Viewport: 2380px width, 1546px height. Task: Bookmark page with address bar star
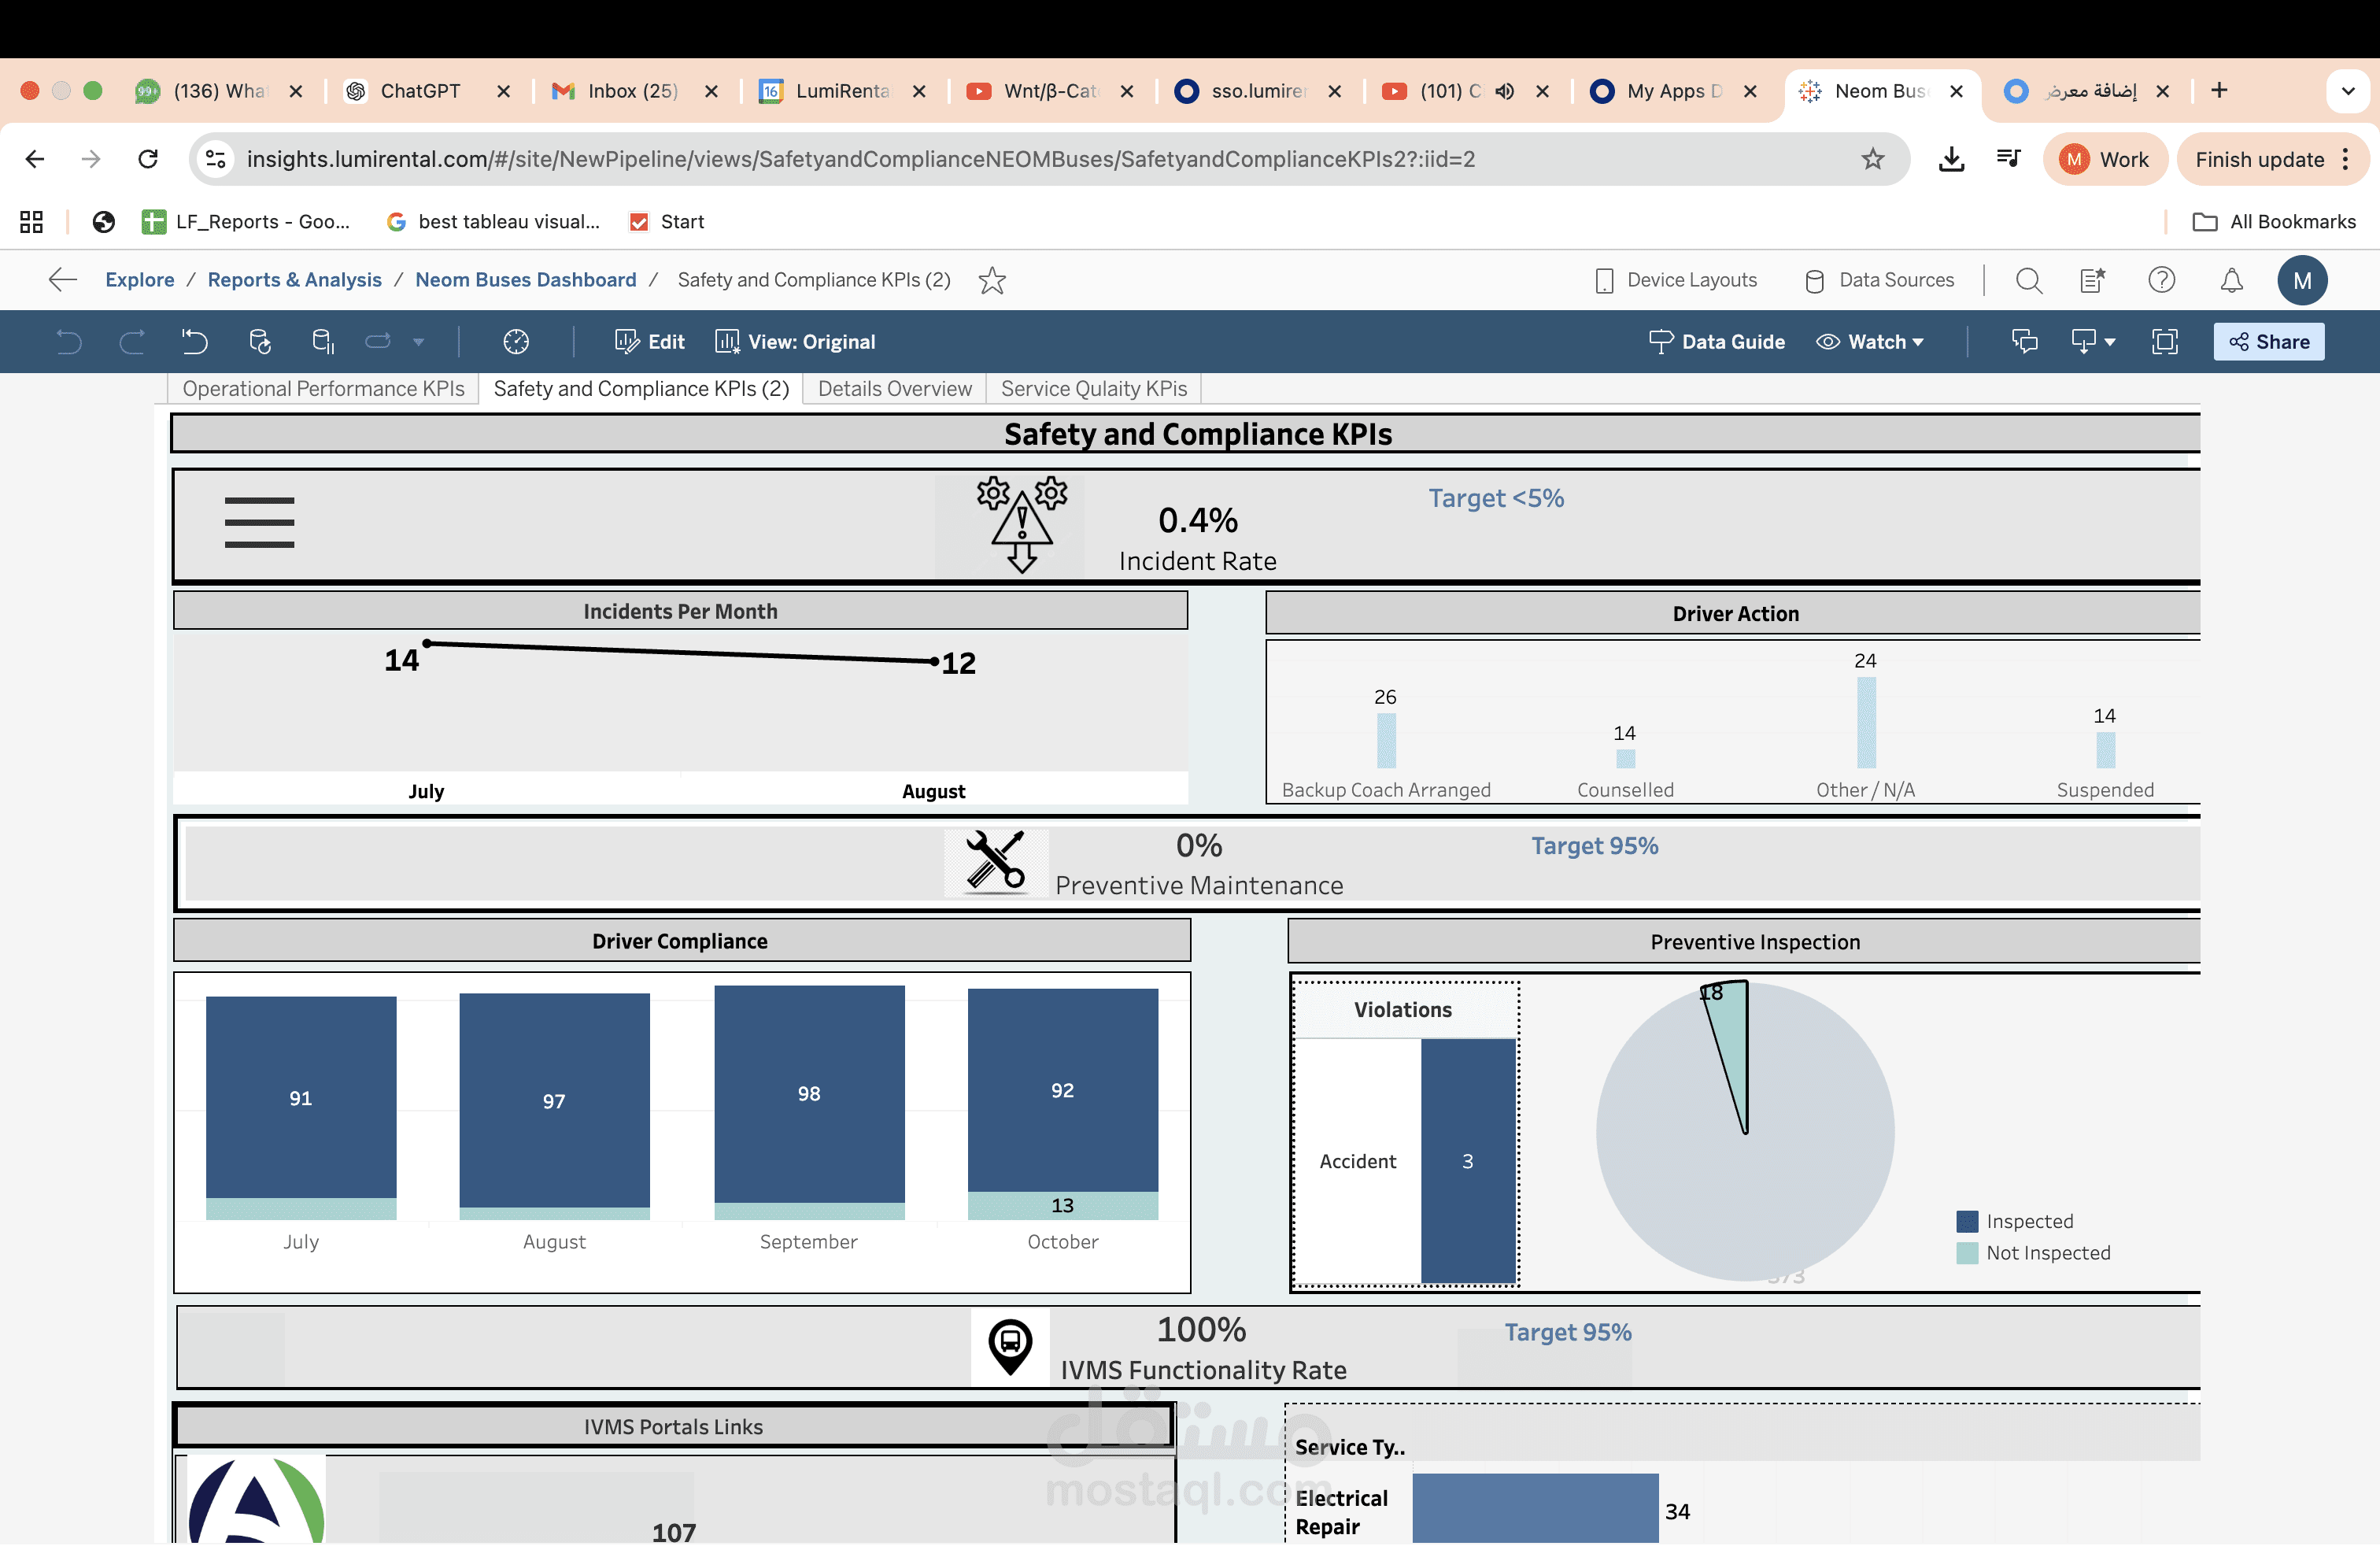(1872, 159)
